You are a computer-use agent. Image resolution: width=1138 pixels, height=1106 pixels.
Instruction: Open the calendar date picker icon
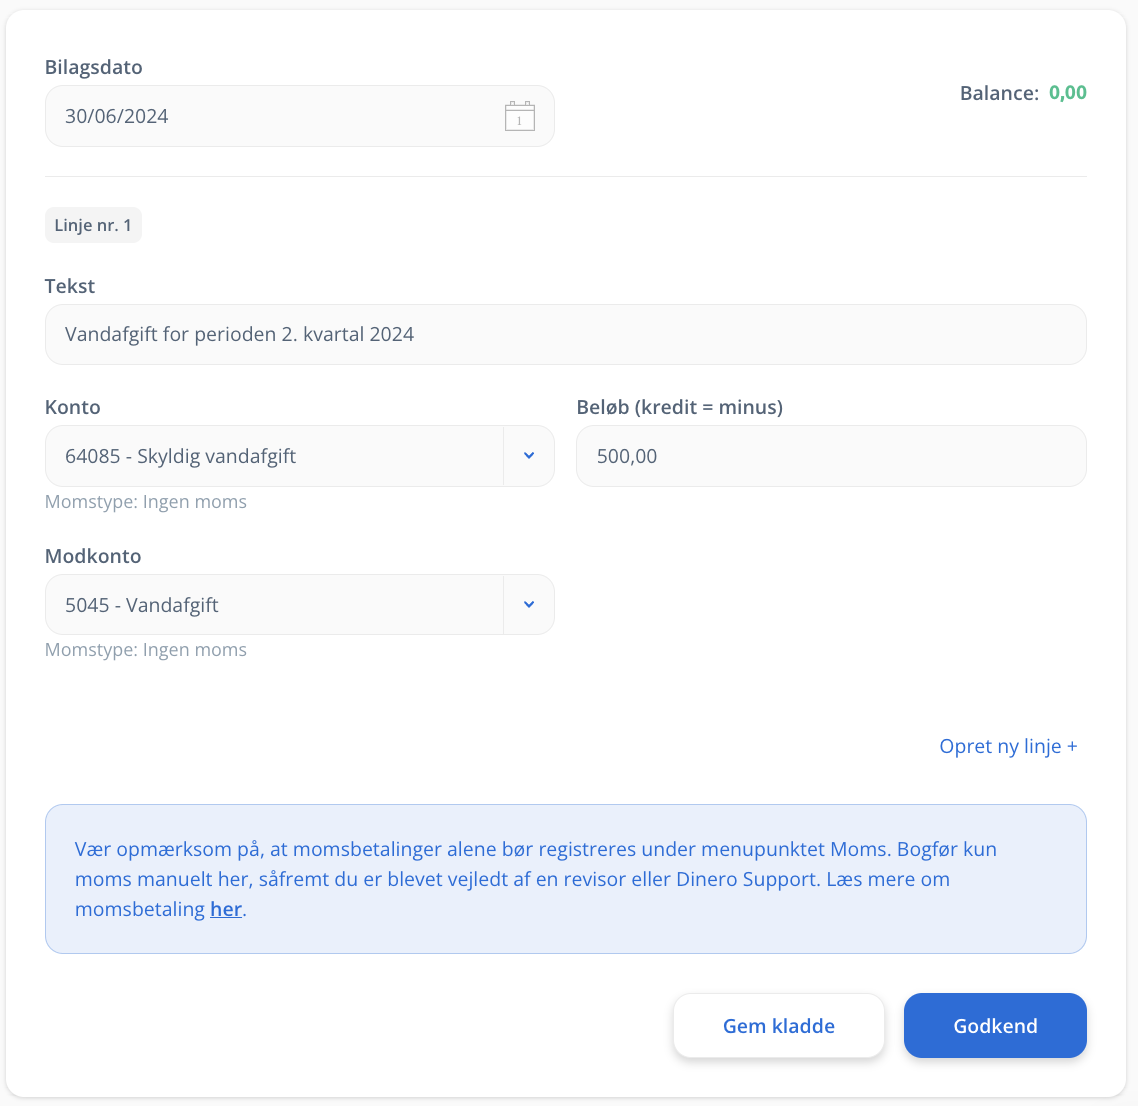[520, 116]
